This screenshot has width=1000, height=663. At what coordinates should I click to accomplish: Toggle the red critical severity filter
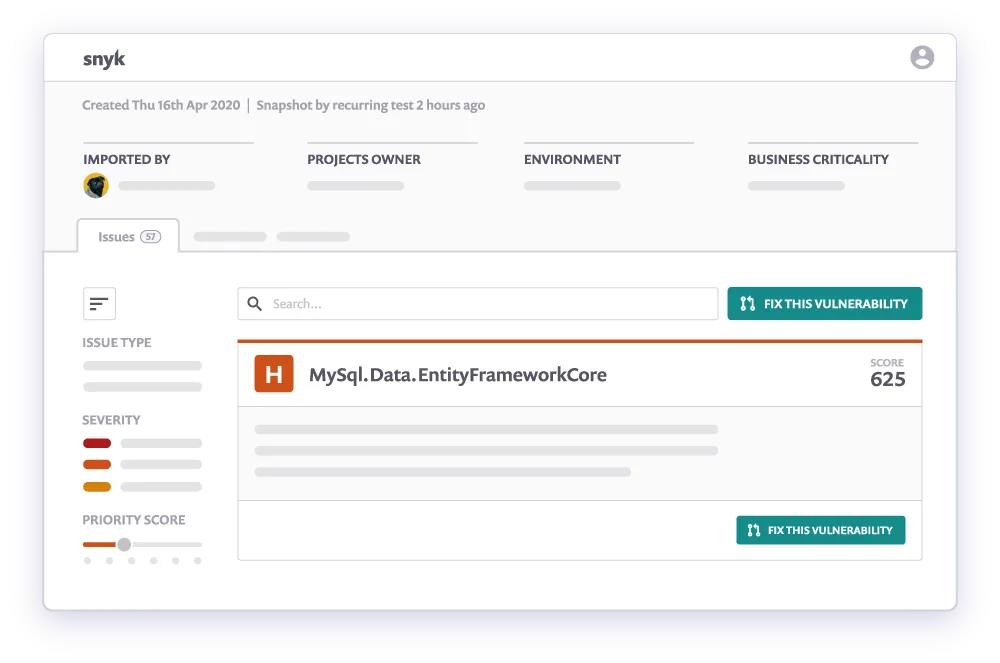96,442
